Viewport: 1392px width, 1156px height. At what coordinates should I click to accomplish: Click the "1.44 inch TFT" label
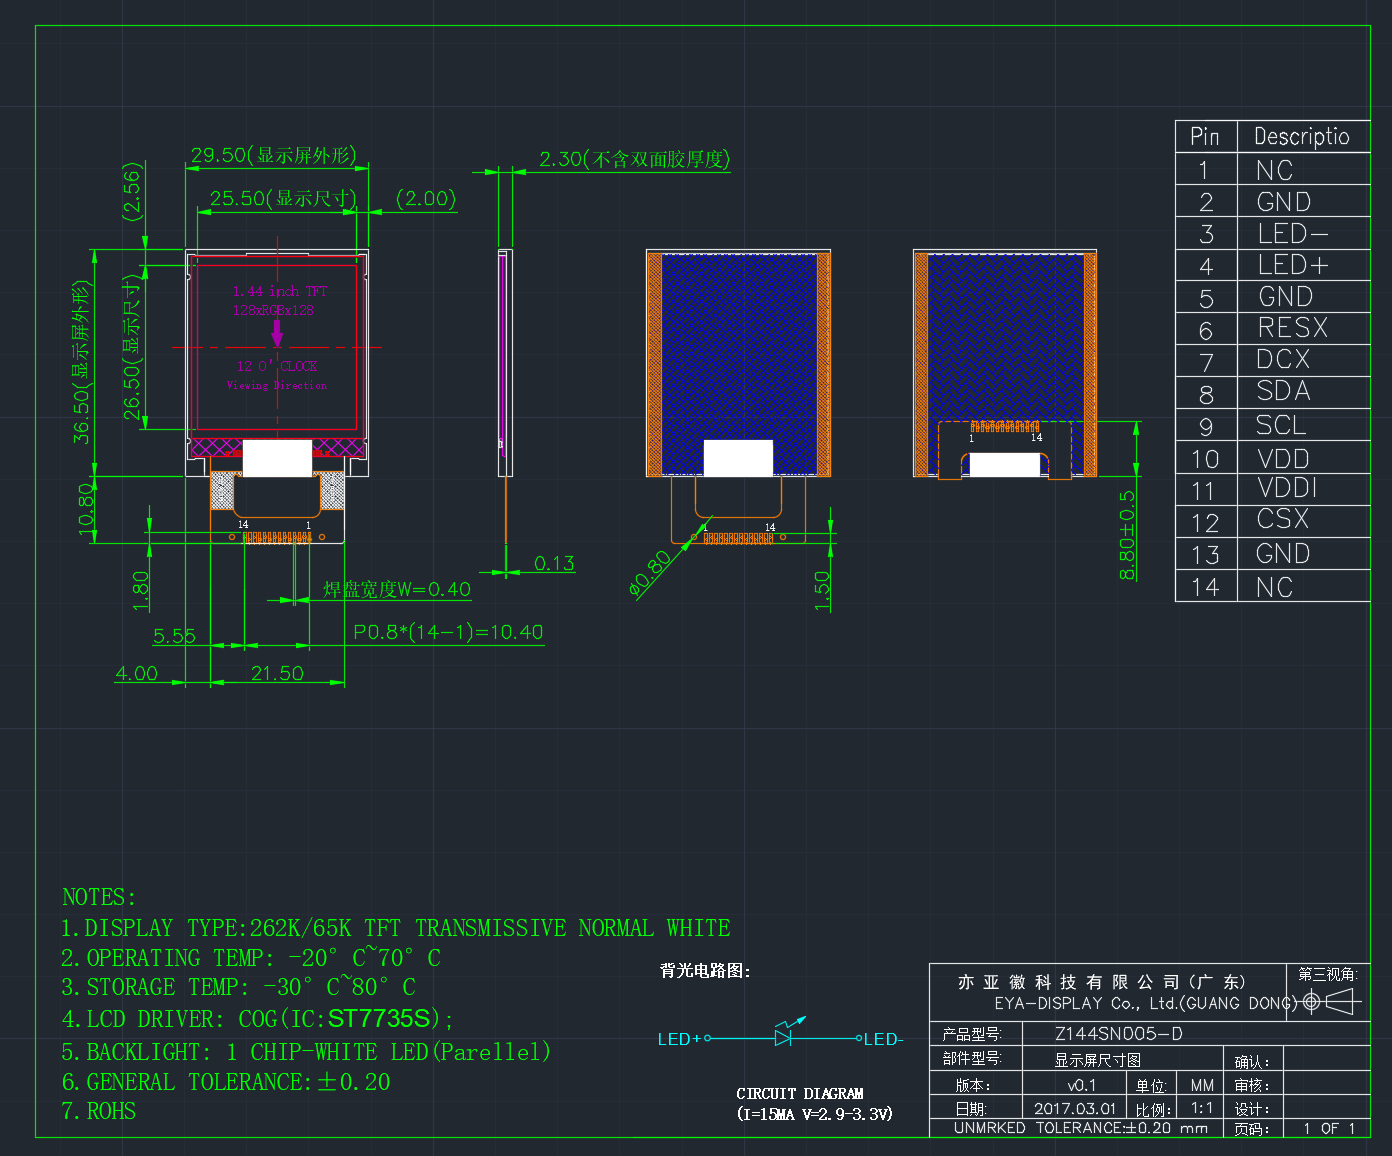tap(280, 291)
